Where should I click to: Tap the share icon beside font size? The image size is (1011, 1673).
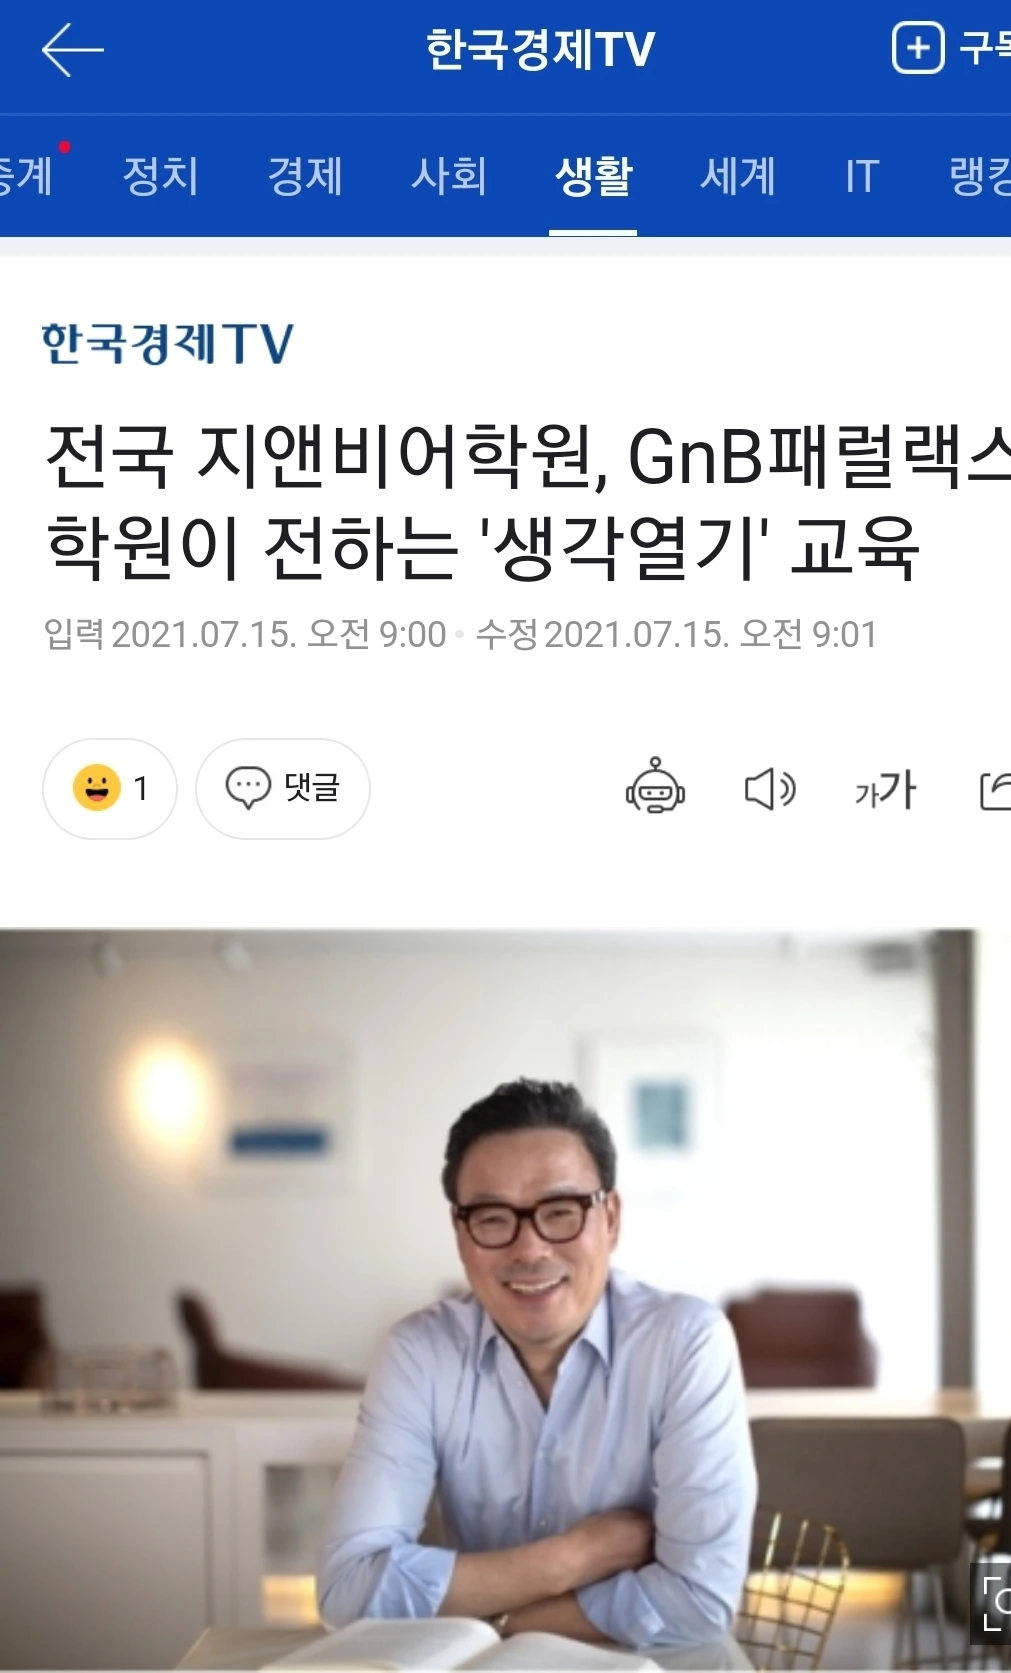995,790
